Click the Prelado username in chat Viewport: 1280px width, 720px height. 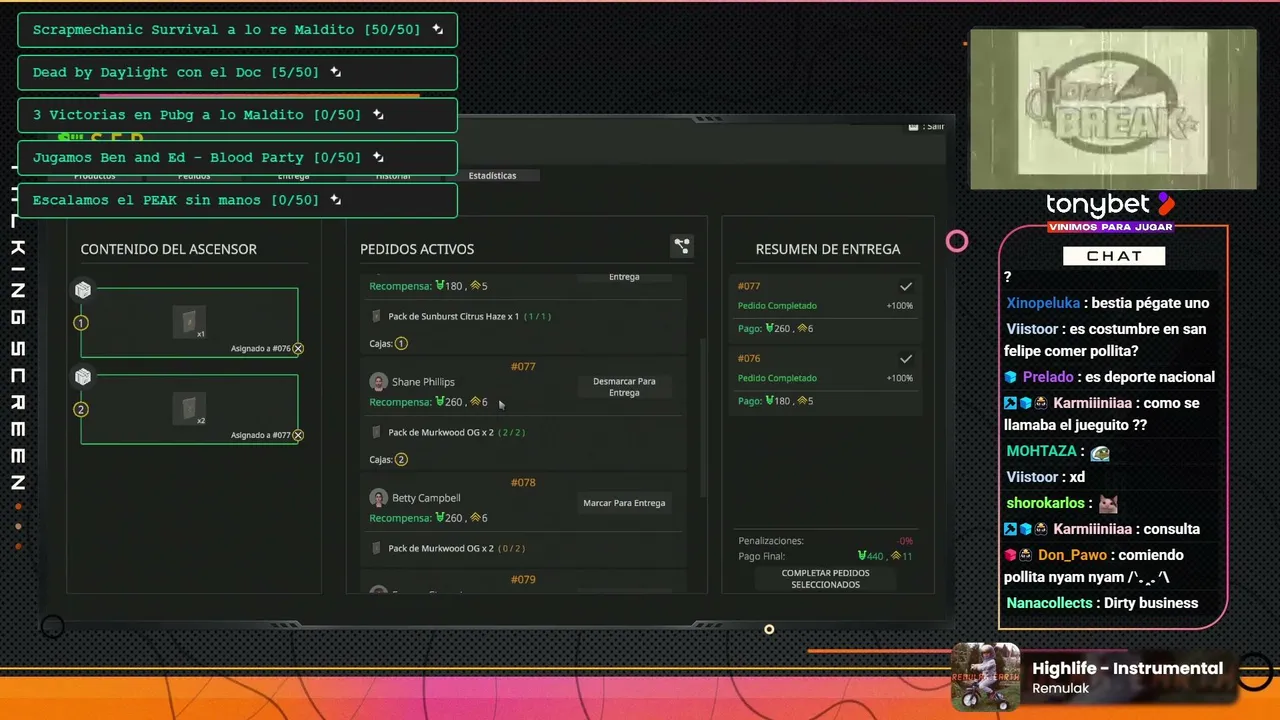(x=1048, y=377)
